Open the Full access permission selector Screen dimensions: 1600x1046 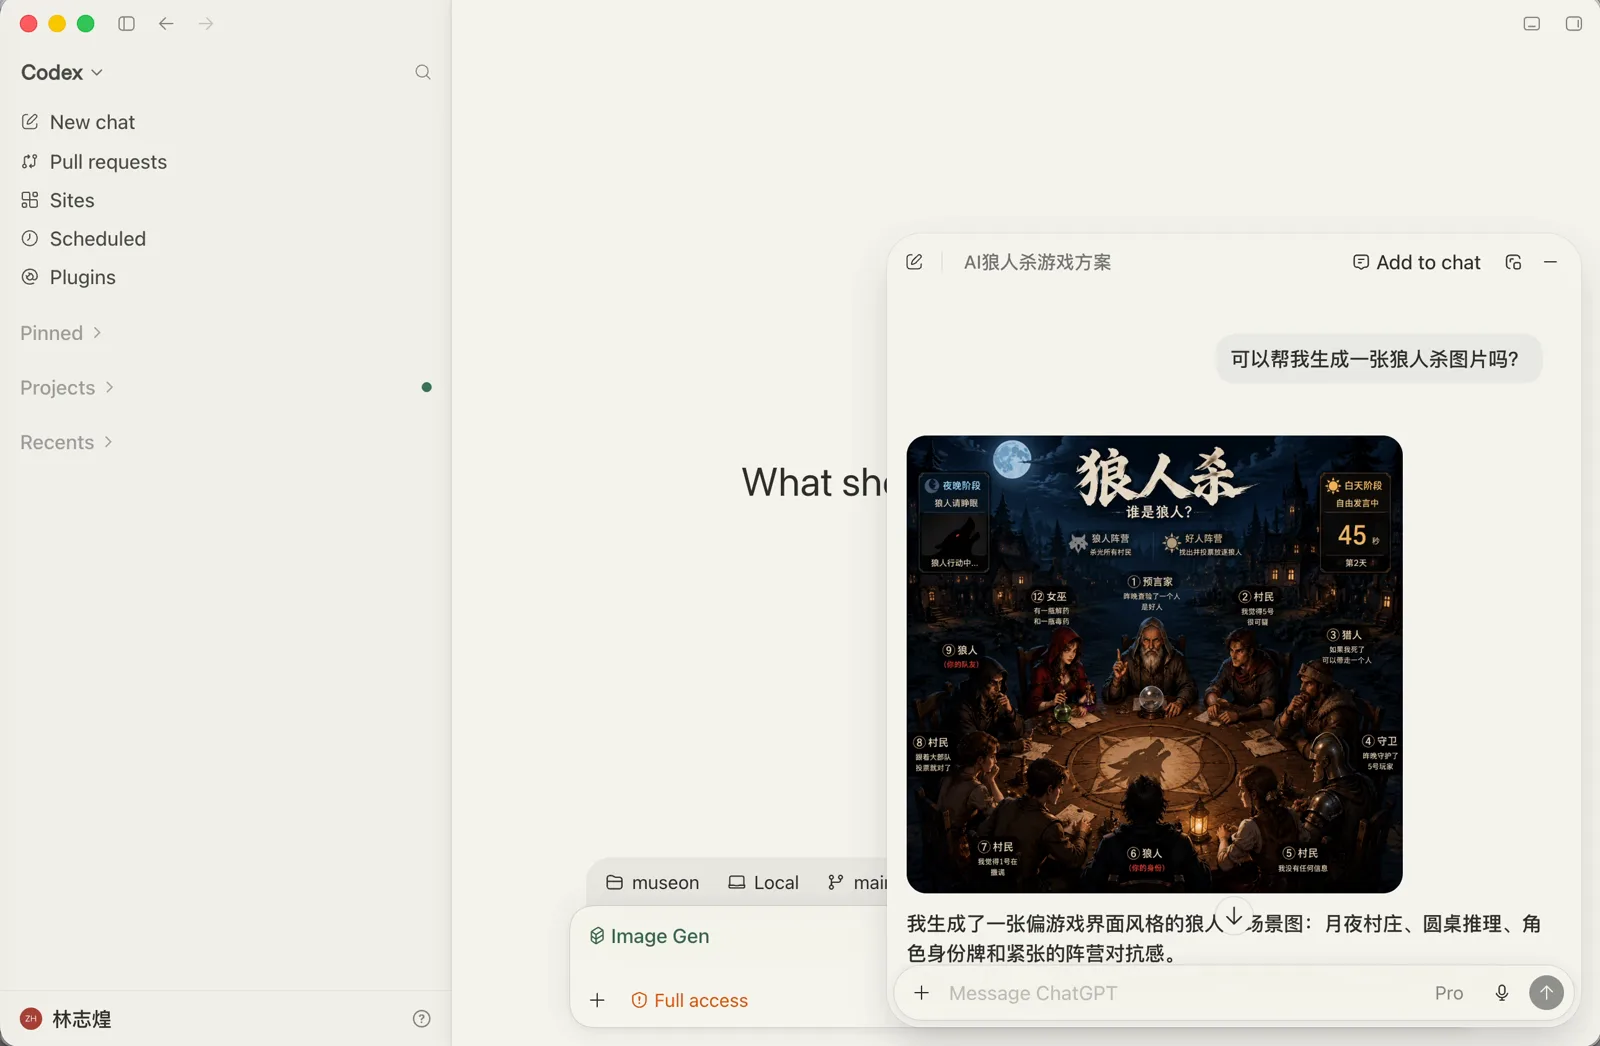pyautogui.click(x=689, y=1001)
